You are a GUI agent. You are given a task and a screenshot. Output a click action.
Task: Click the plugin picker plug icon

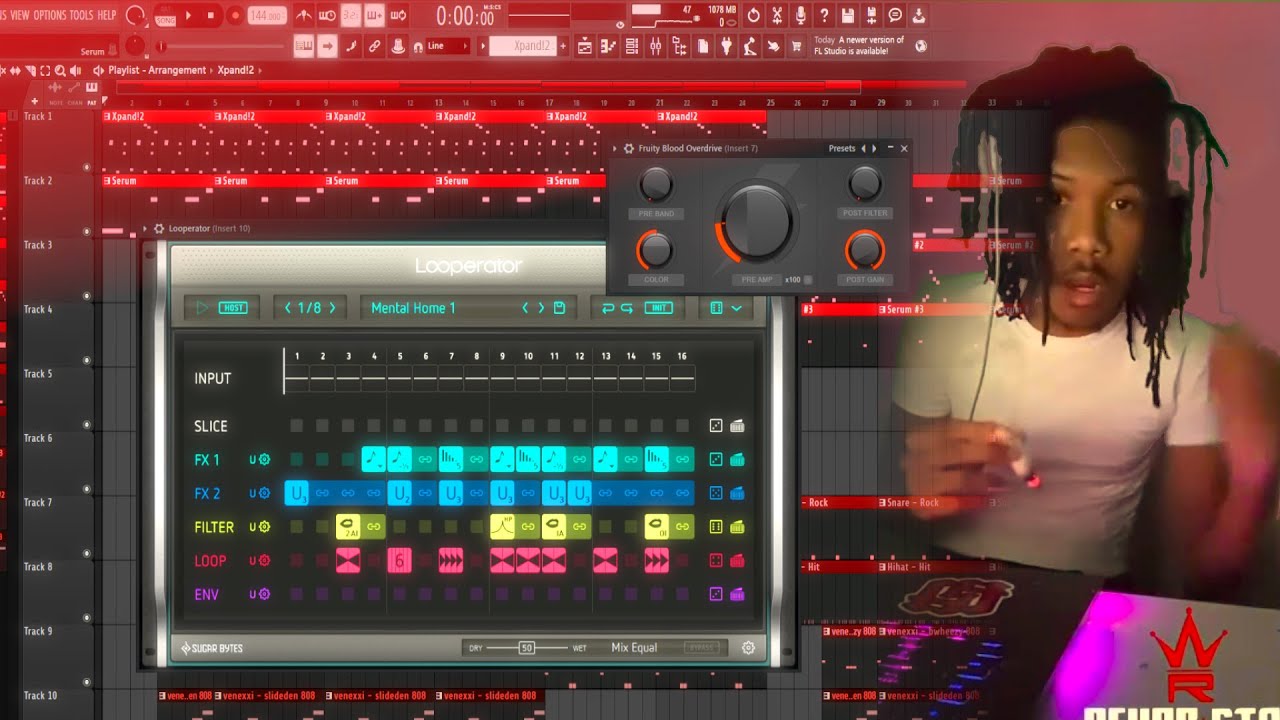click(x=727, y=46)
